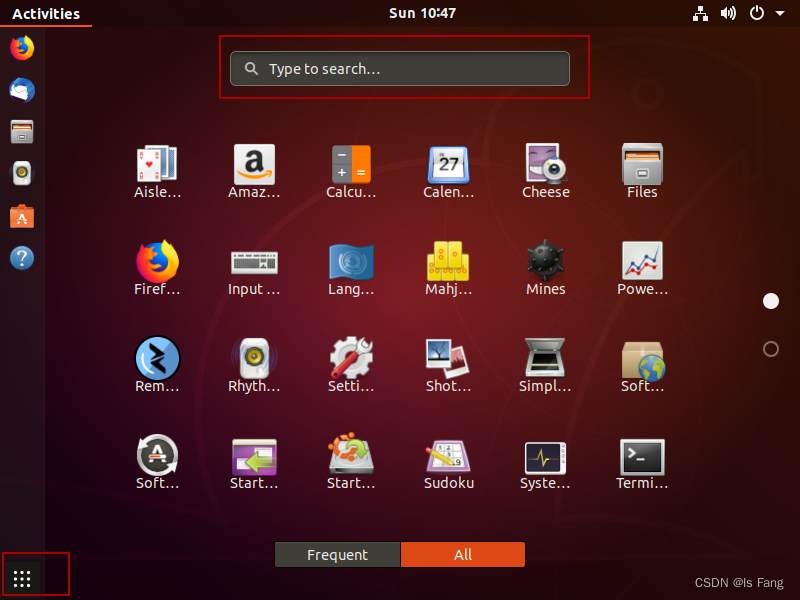Open Thunderbird Mail from the dock

(x=22, y=90)
